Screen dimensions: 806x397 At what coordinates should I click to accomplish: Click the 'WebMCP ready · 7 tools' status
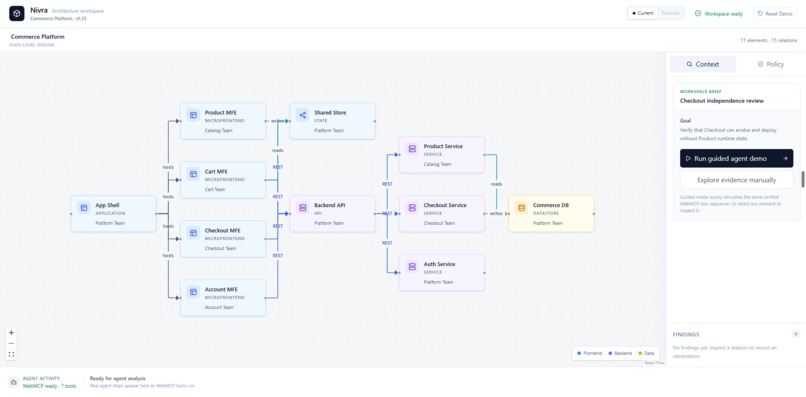click(49, 386)
